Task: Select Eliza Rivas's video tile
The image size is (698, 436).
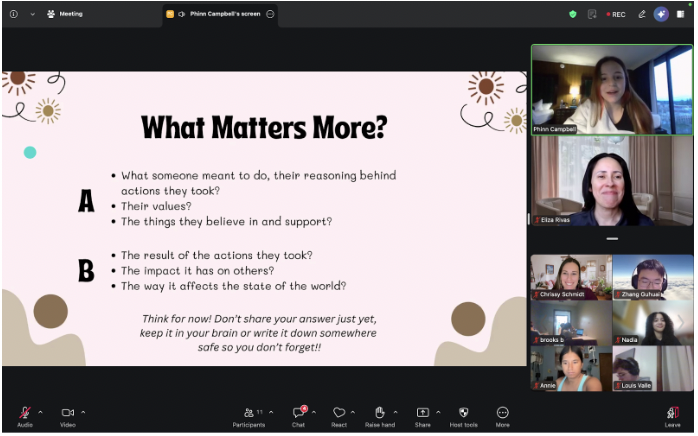Action: tap(613, 181)
